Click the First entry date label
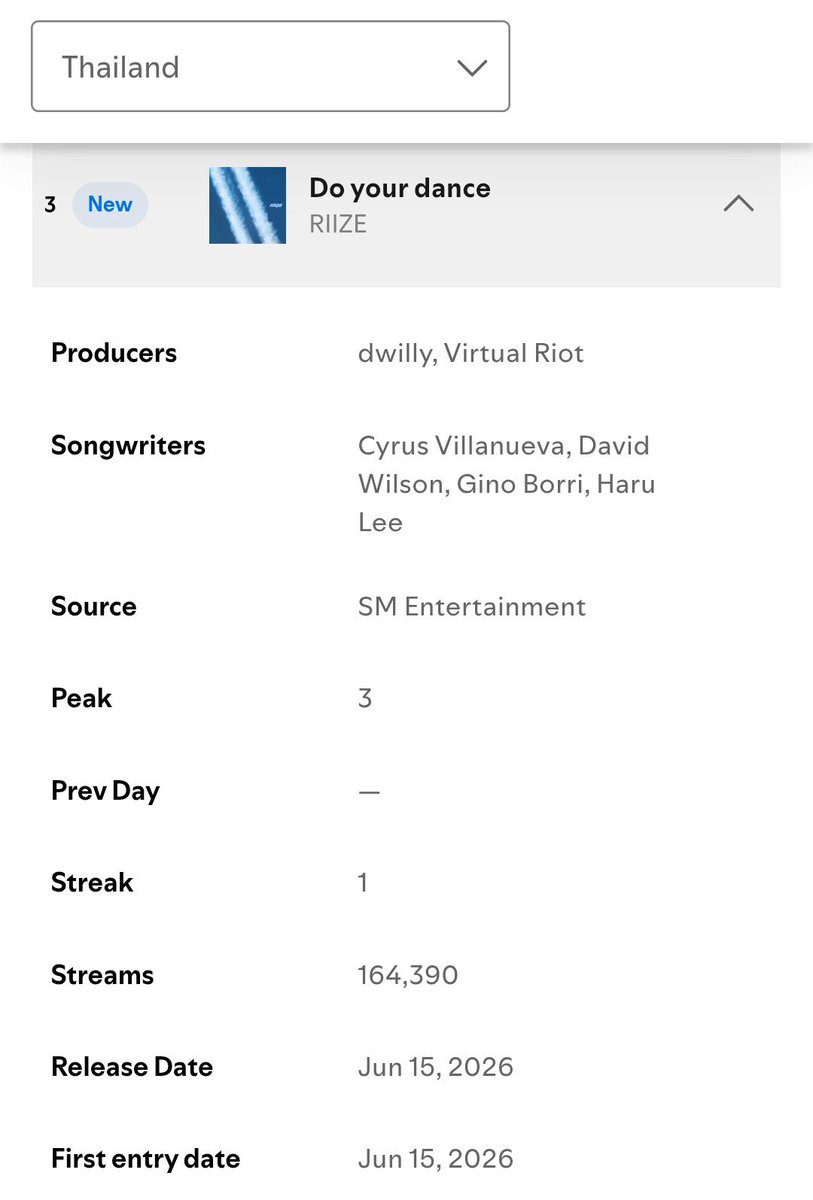 146,1159
